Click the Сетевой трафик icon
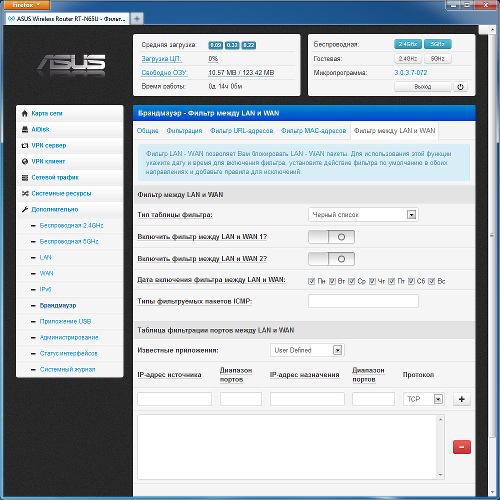 click(x=25, y=178)
